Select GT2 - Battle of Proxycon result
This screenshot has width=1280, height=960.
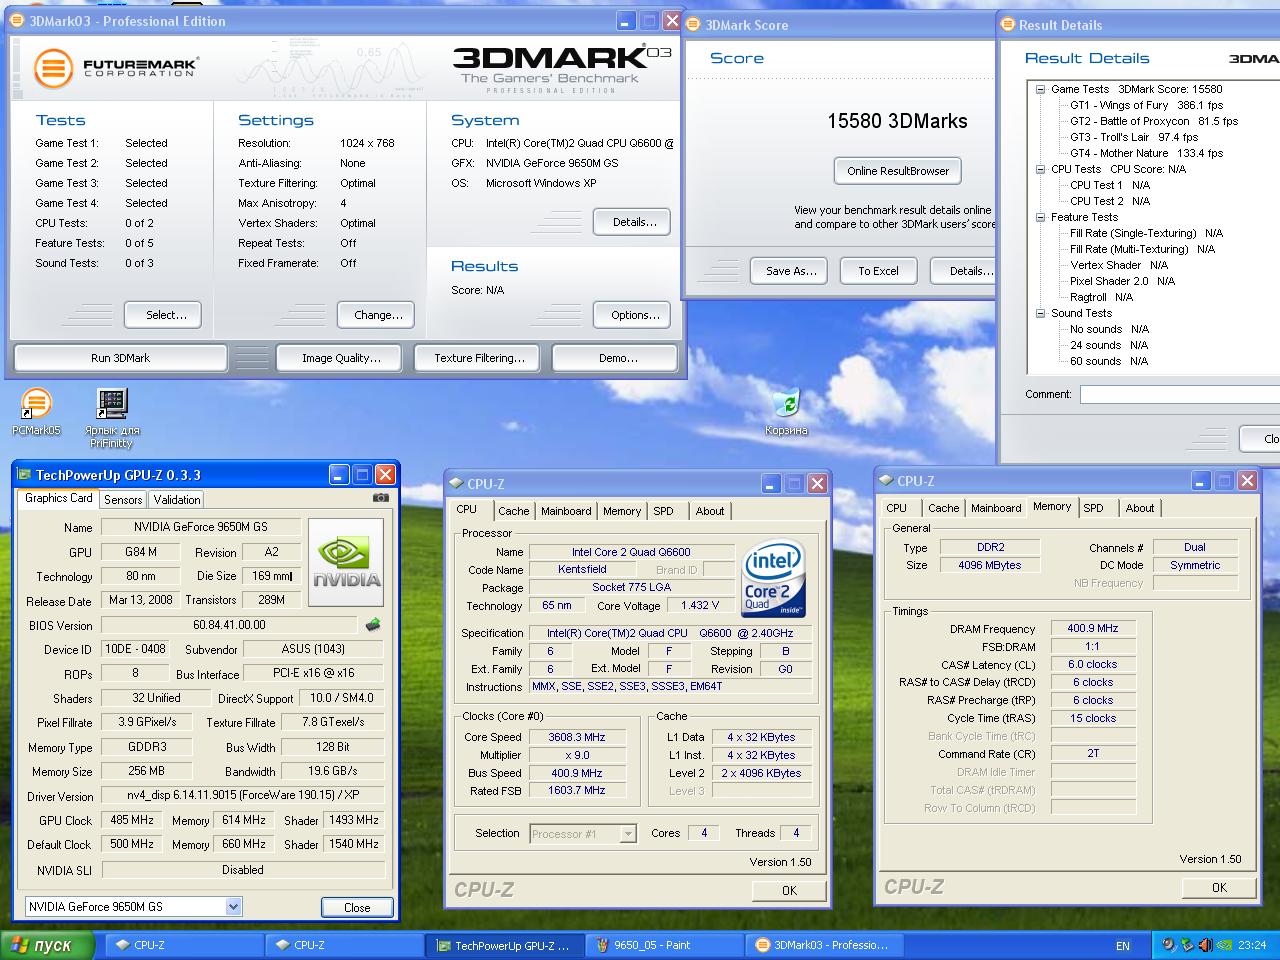1153,121
